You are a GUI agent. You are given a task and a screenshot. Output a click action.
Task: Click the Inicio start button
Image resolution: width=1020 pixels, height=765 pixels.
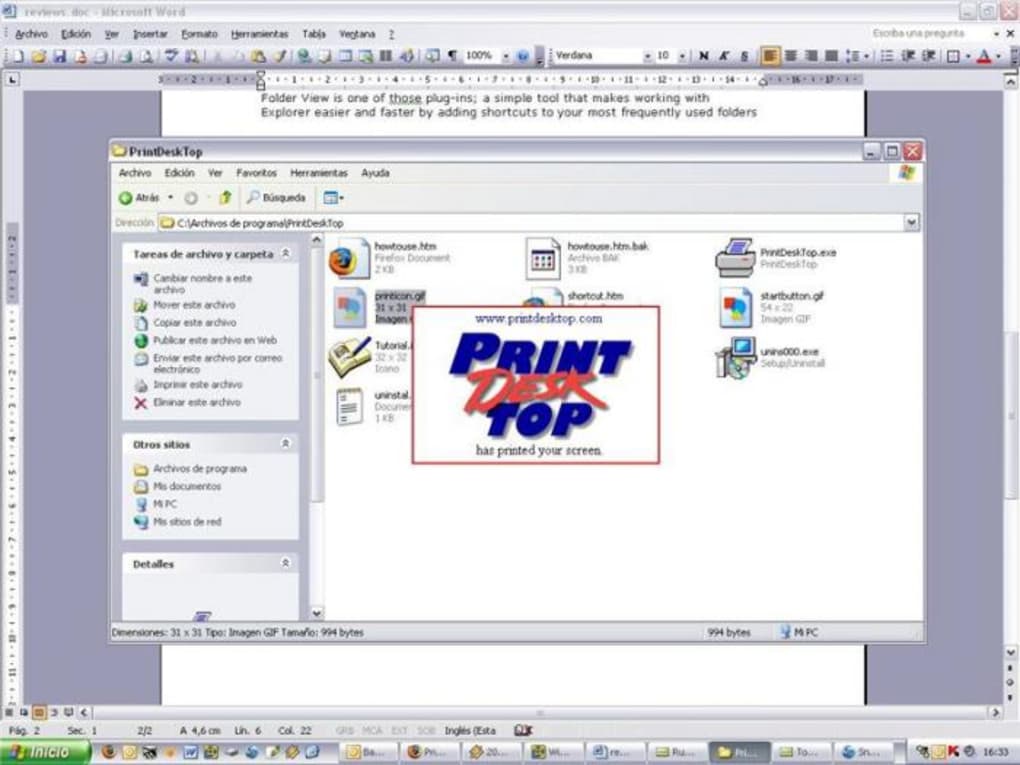44,752
